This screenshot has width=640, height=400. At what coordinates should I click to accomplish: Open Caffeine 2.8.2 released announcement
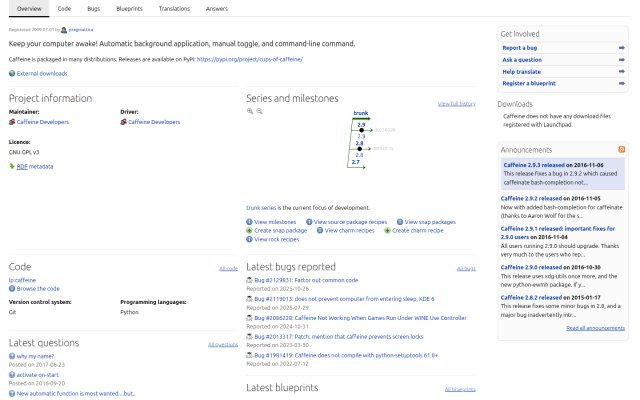point(531,298)
